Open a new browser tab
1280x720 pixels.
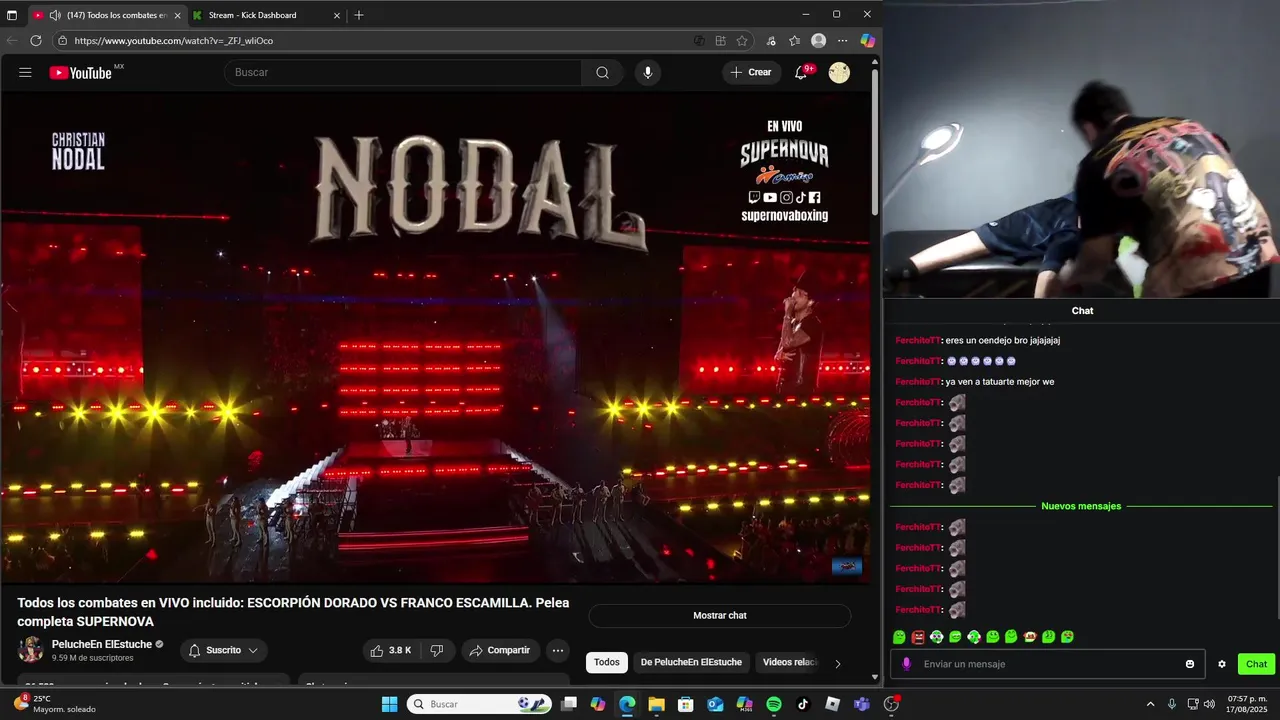(x=359, y=15)
